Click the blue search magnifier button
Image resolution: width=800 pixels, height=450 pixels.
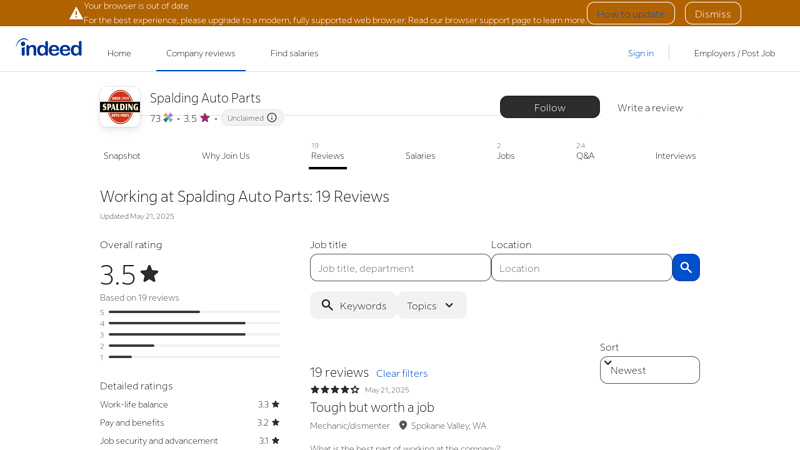point(686,267)
